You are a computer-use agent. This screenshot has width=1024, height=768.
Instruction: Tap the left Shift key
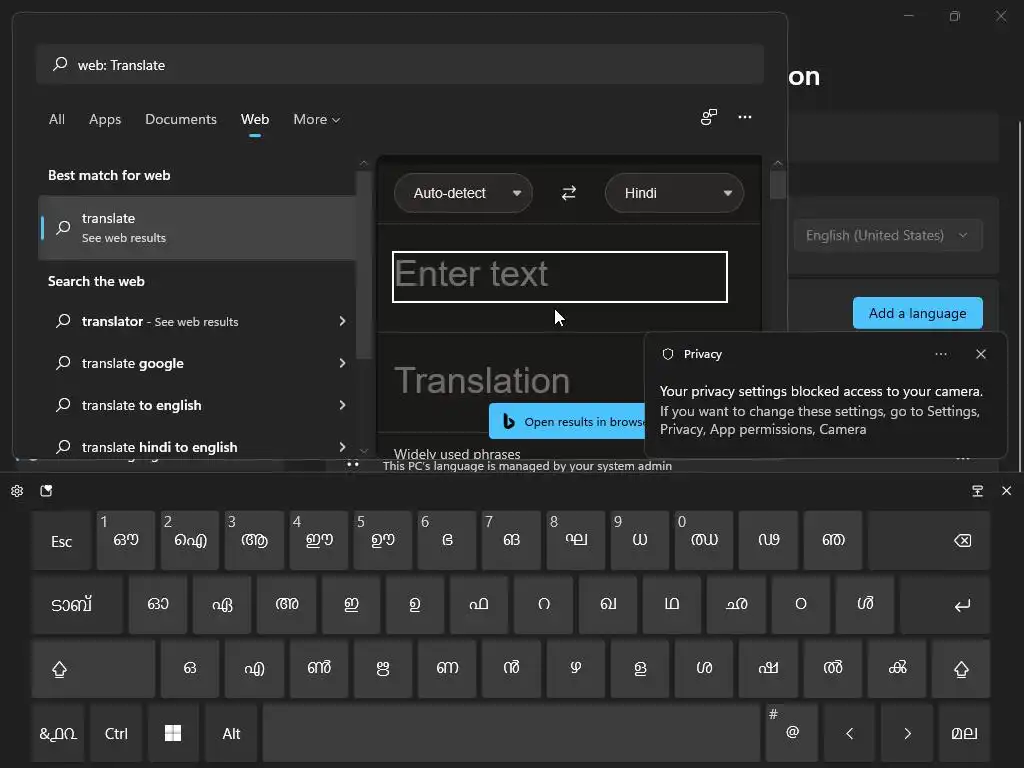(x=93, y=669)
